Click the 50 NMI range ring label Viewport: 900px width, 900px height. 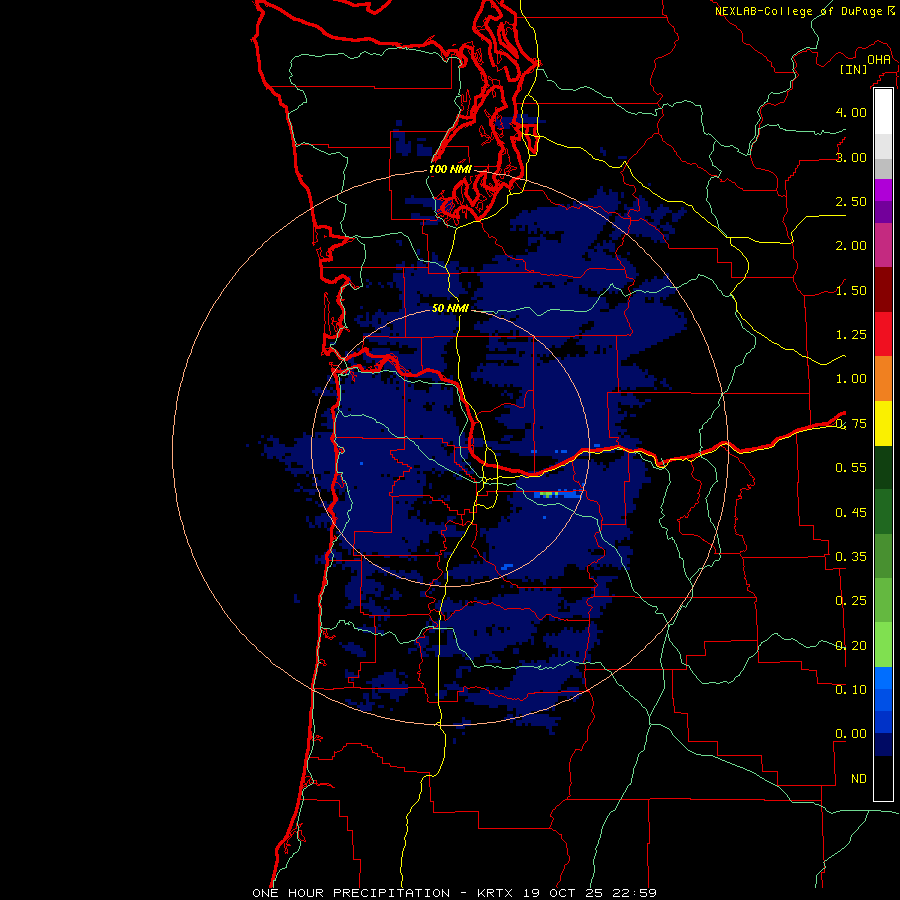(450, 308)
